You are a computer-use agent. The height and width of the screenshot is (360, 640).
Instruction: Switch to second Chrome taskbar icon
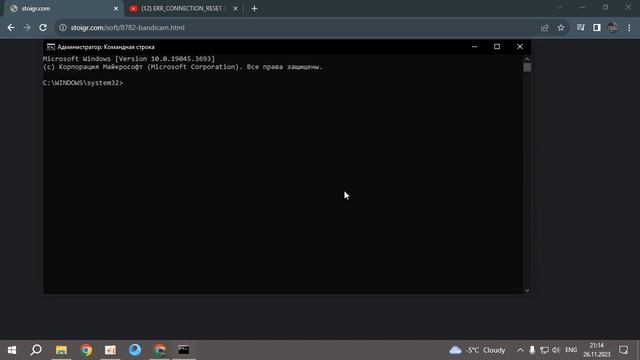[x=160, y=350]
